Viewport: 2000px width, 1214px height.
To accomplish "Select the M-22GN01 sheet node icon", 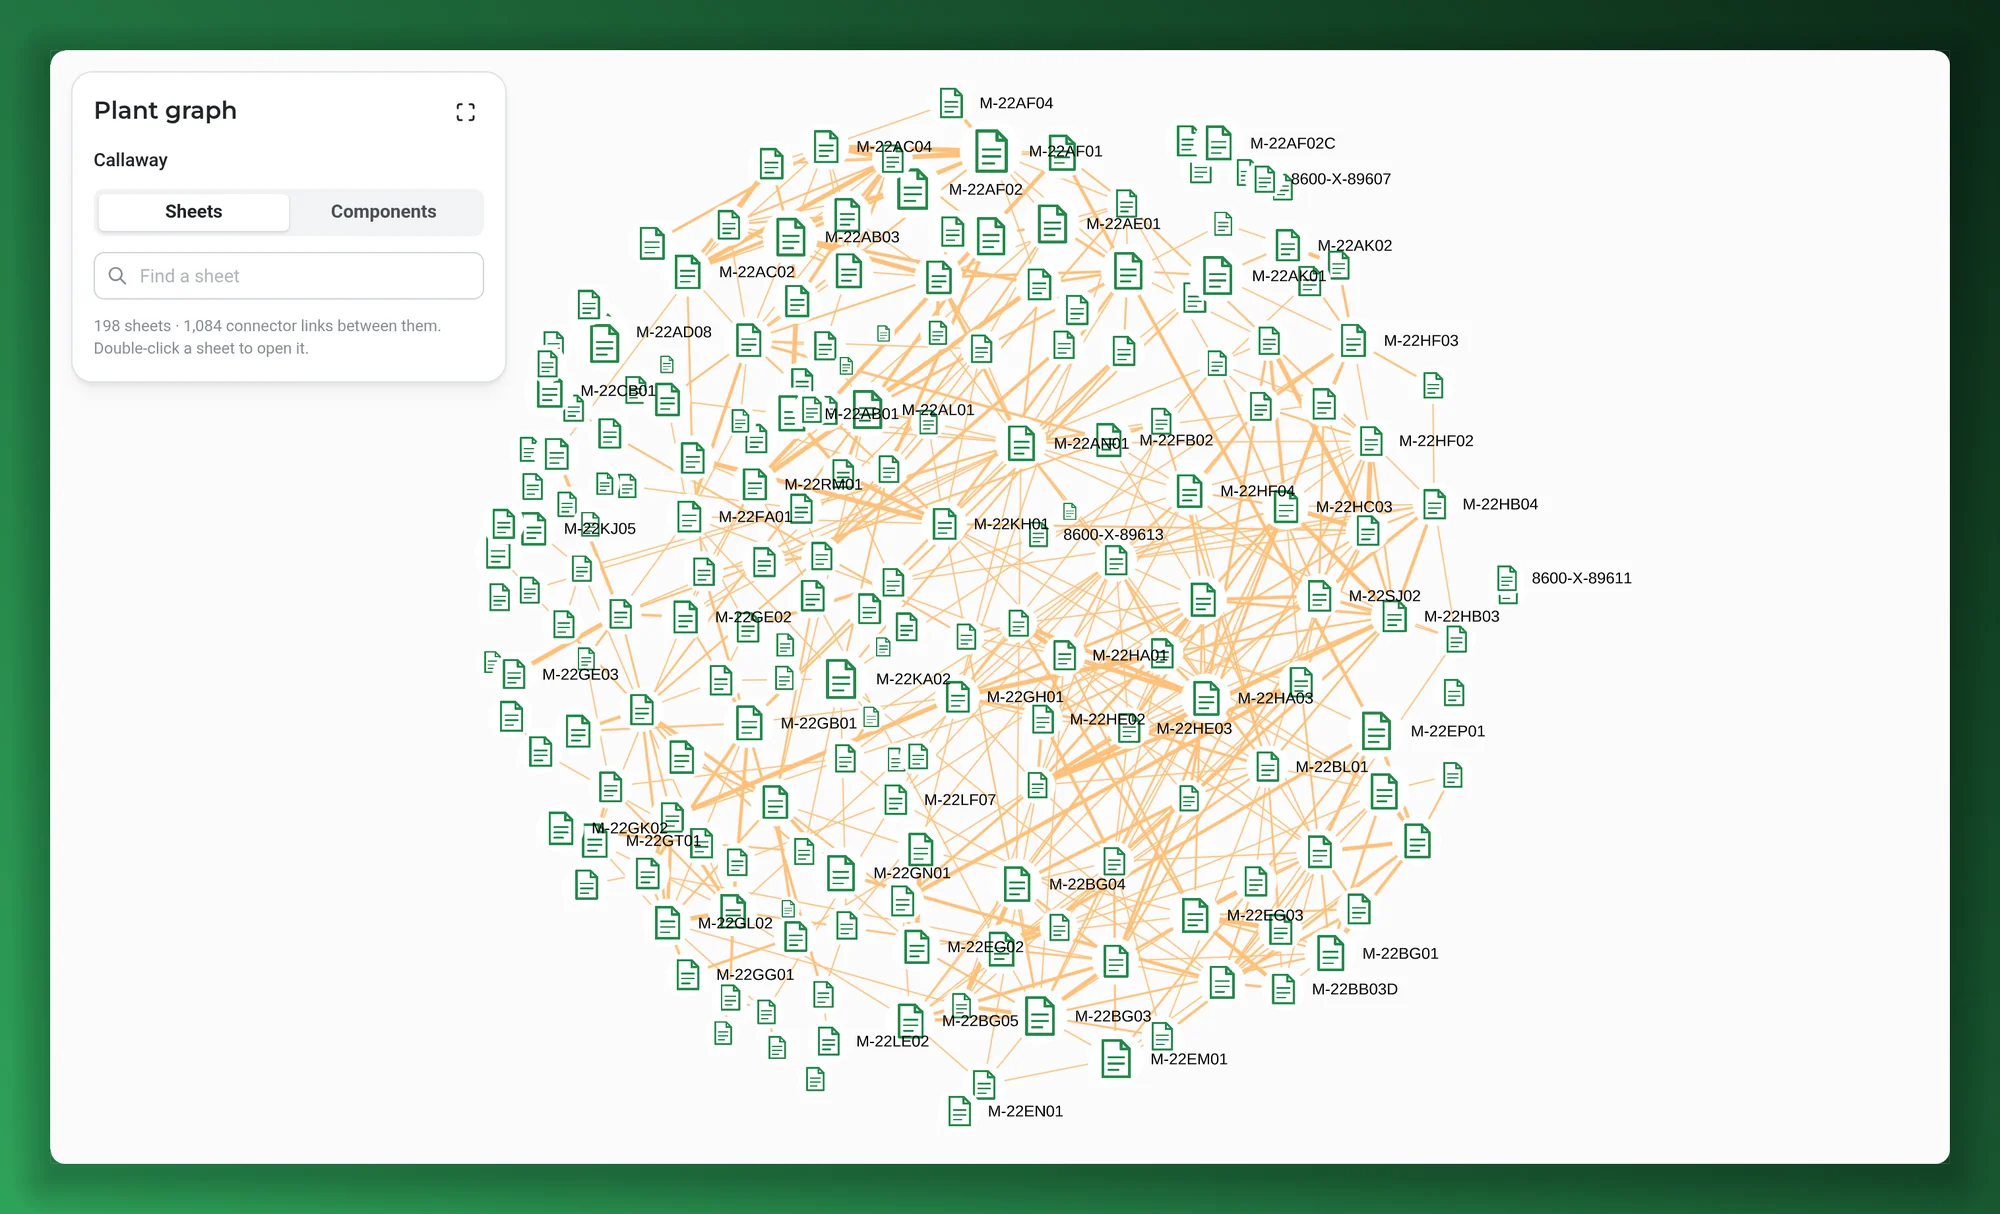I will [841, 873].
